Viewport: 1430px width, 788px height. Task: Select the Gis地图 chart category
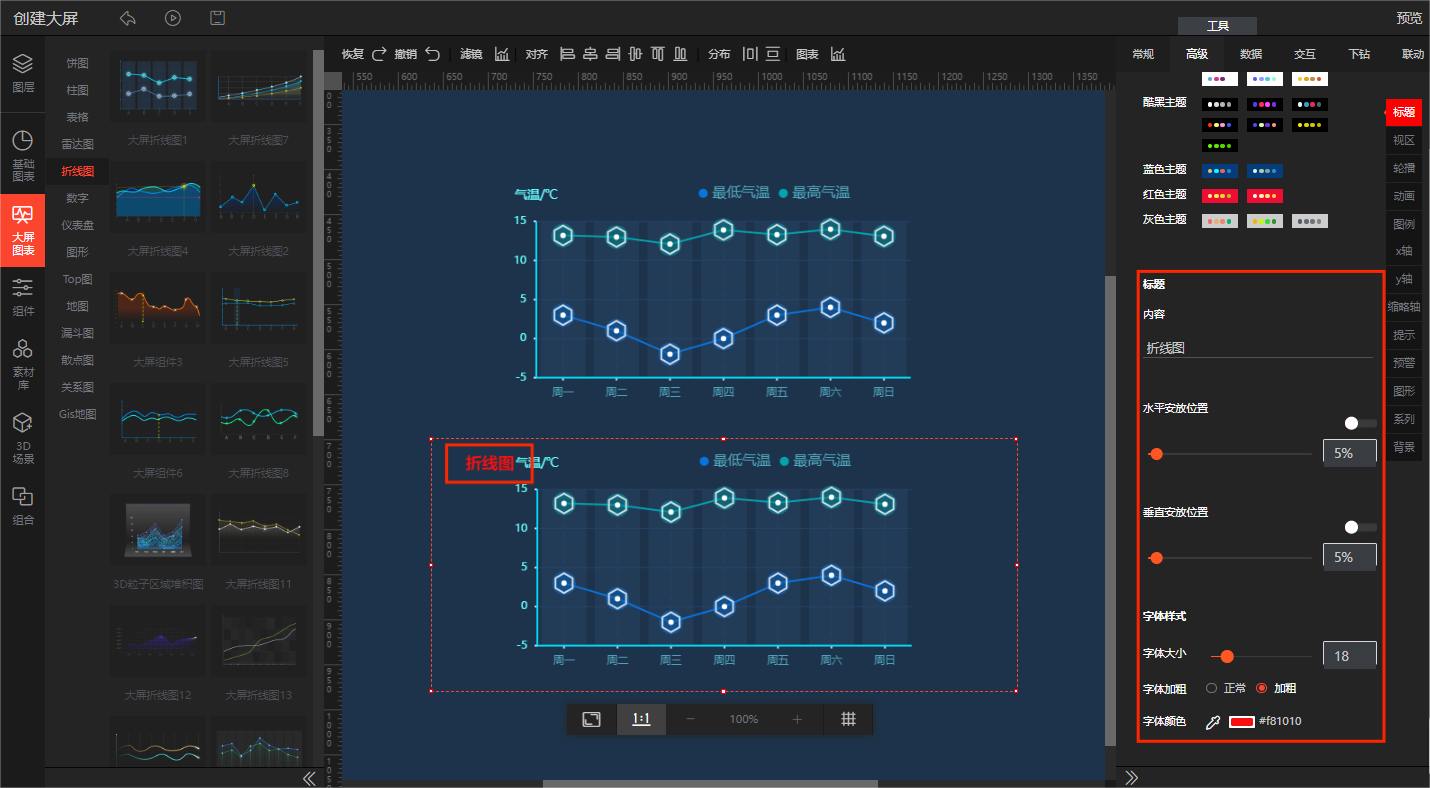pos(78,414)
